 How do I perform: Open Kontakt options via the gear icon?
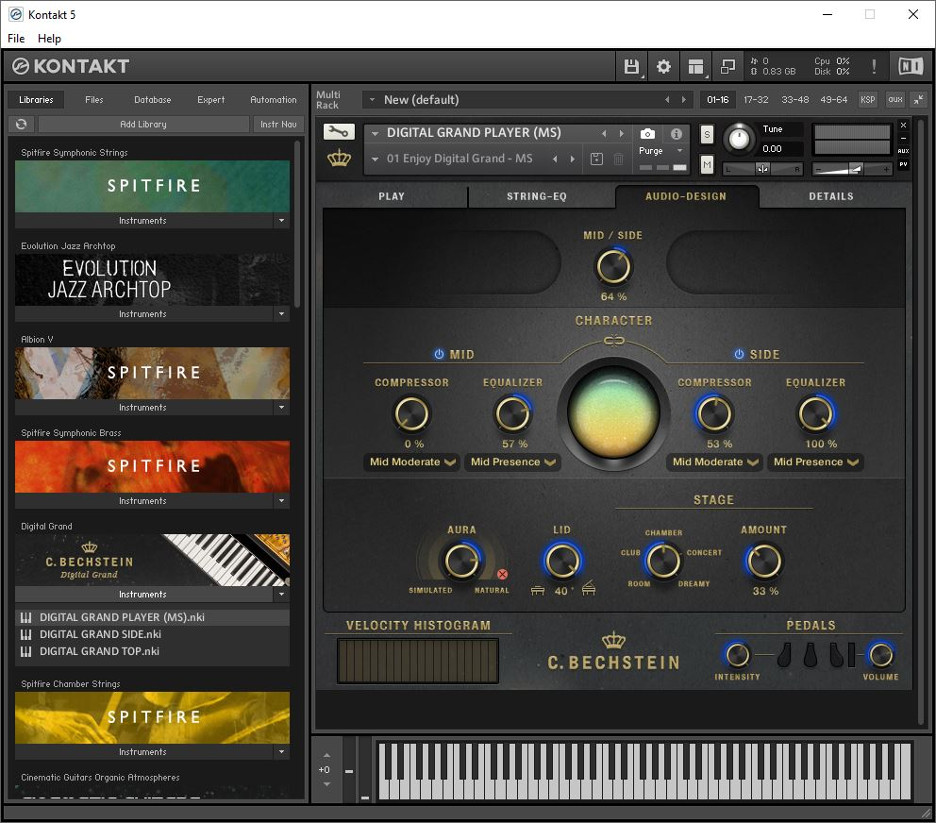pos(664,66)
